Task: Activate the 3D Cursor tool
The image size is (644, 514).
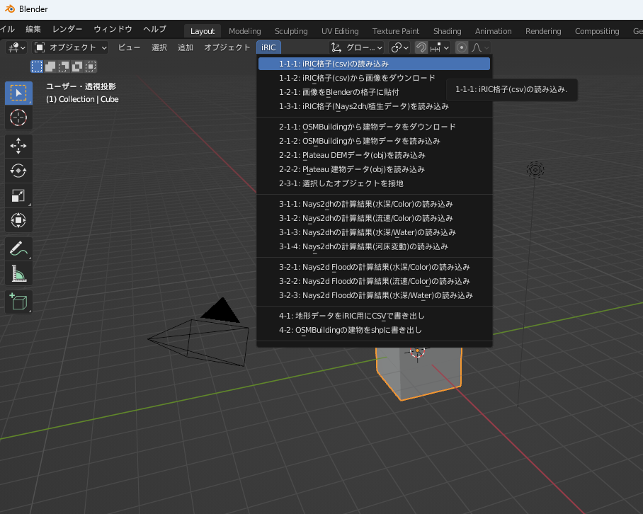Action: (x=18, y=118)
